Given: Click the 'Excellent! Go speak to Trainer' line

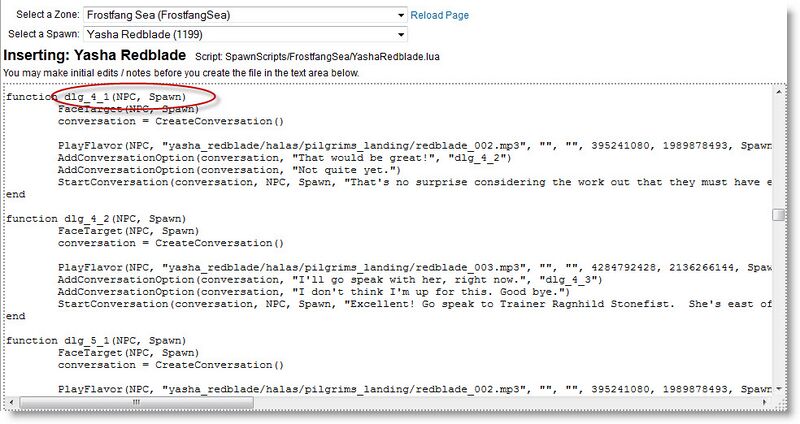Looking at the screenshot, I should tap(414, 305).
